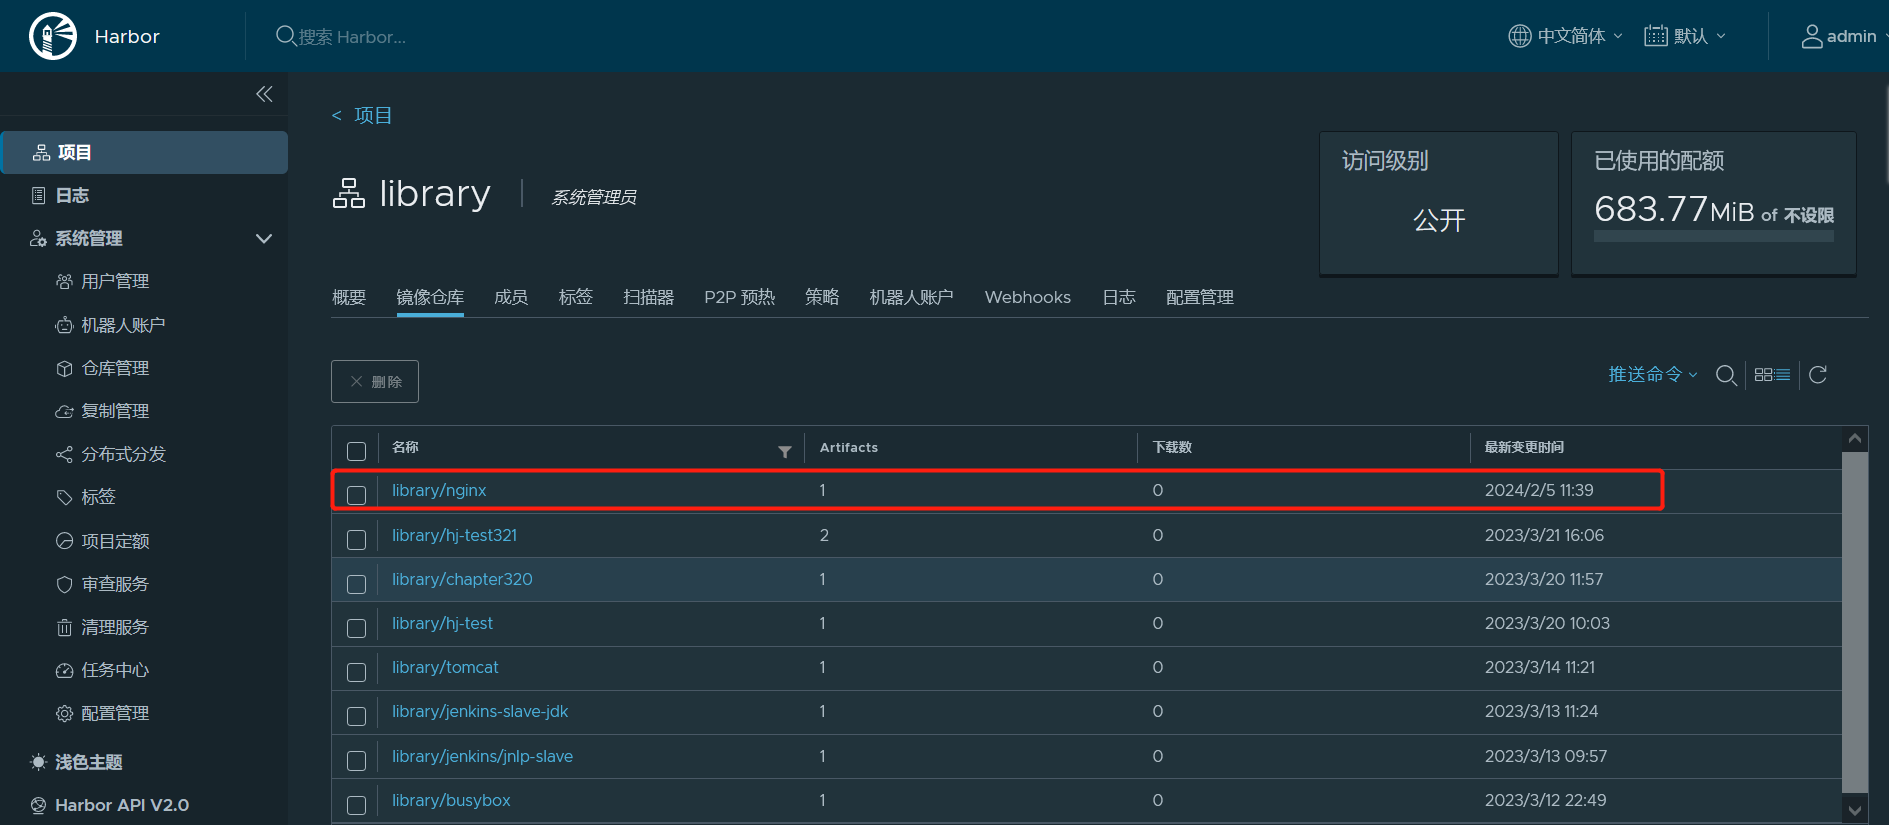Click the Harbor API V2.0 icon
Image resolution: width=1889 pixels, height=825 pixels.
(38, 805)
